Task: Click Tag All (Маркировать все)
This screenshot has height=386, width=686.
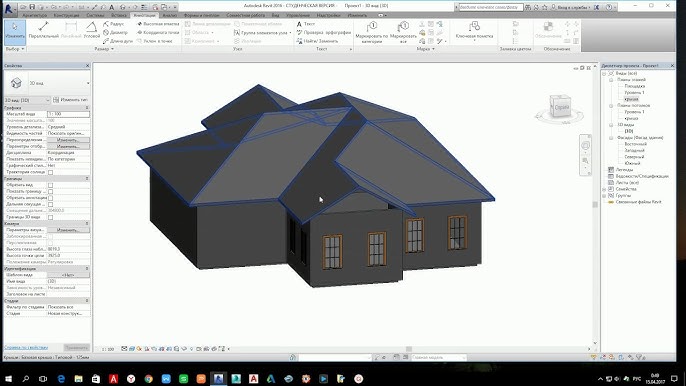Action: [403, 32]
